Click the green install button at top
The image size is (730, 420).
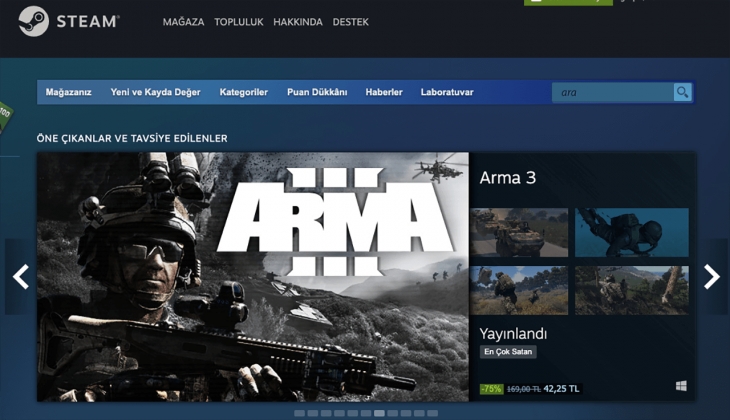(568, 2)
